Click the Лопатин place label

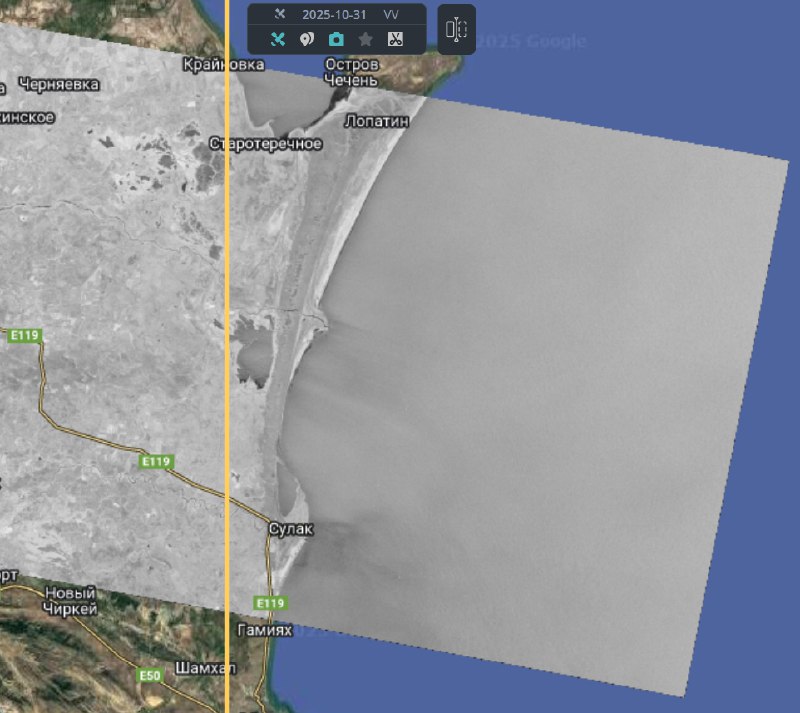click(376, 121)
